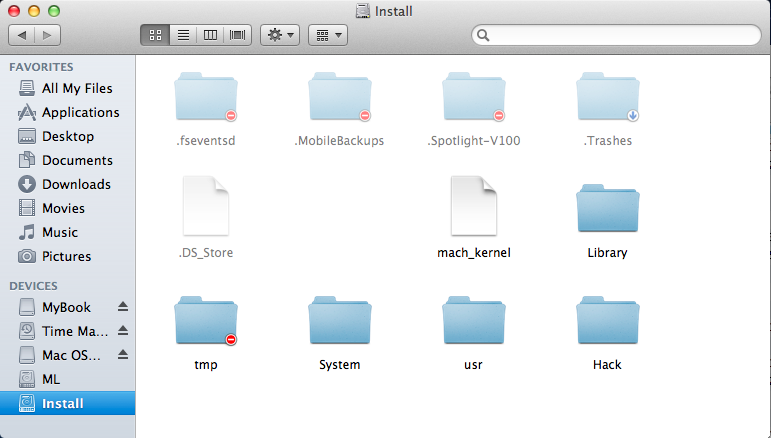Click the System folder name label
771x438 pixels.
click(x=340, y=365)
